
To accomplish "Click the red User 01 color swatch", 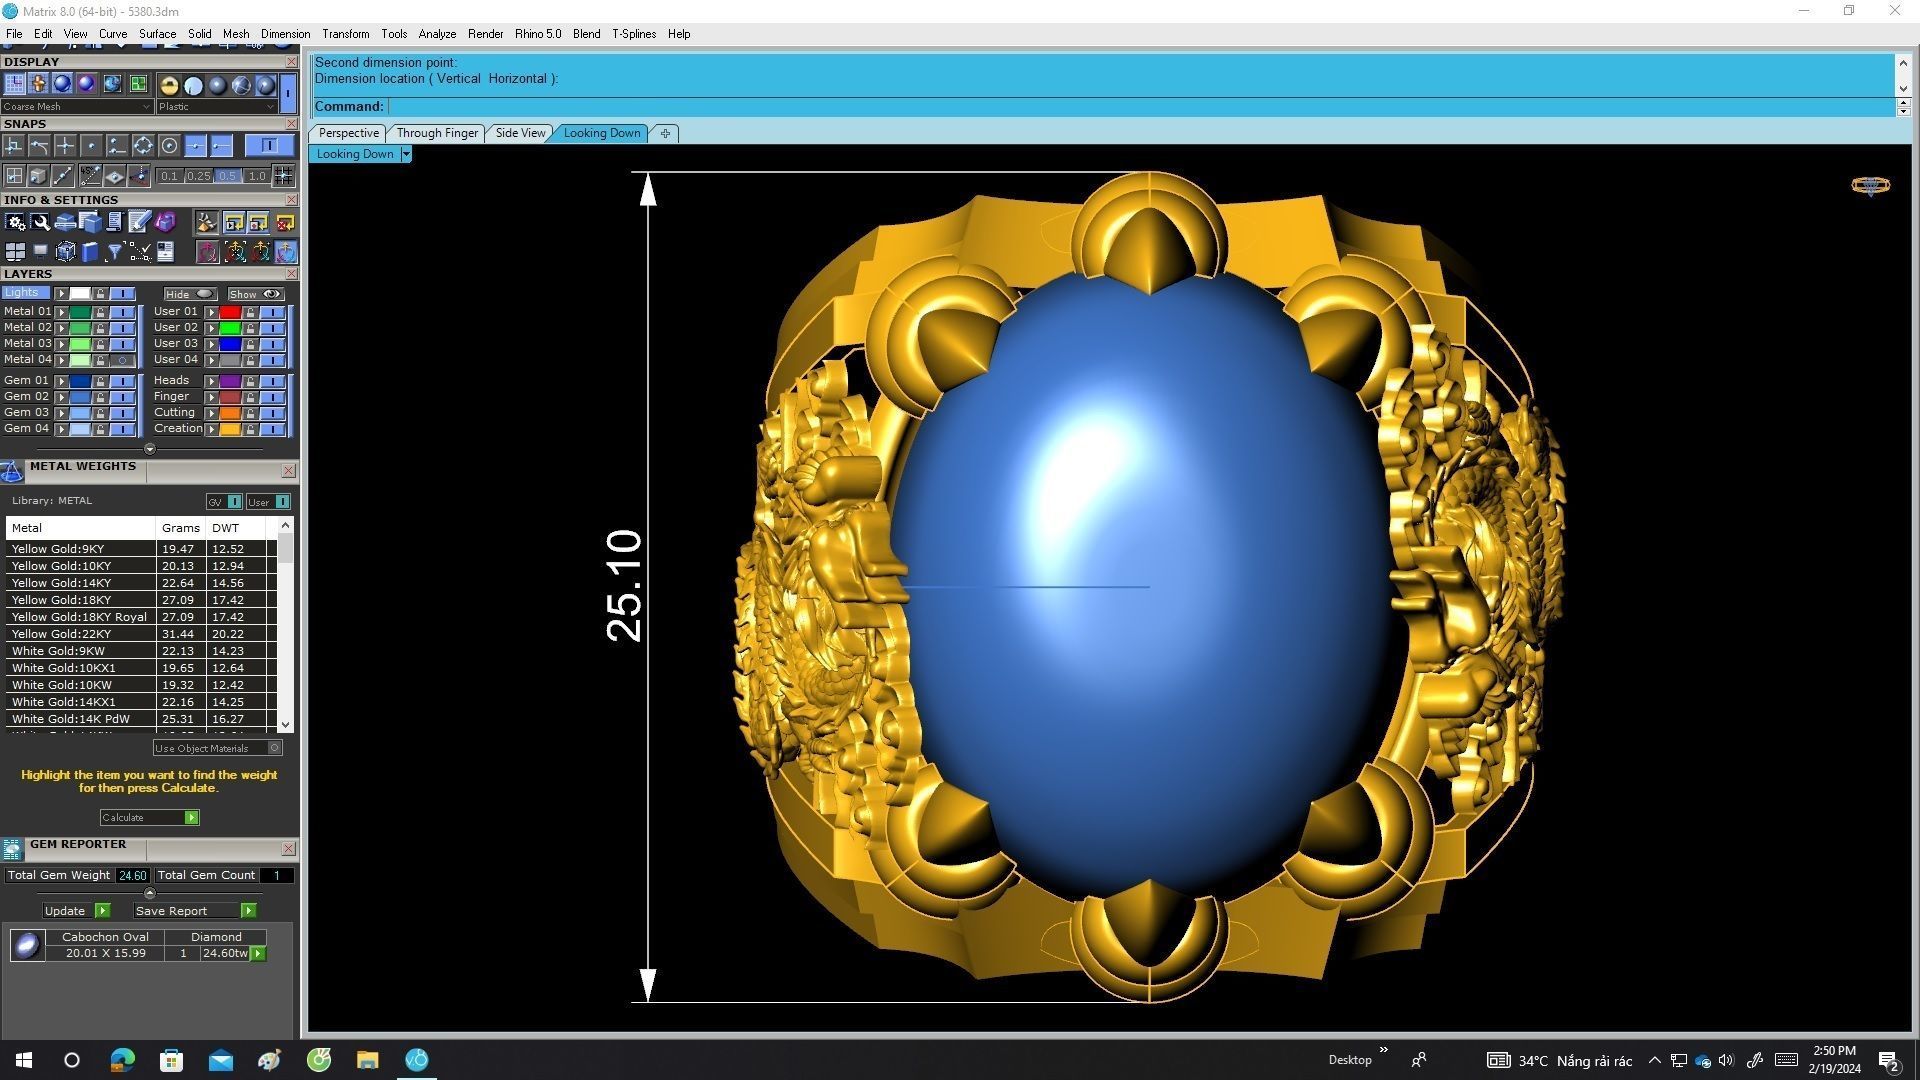I will coord(230,312).
